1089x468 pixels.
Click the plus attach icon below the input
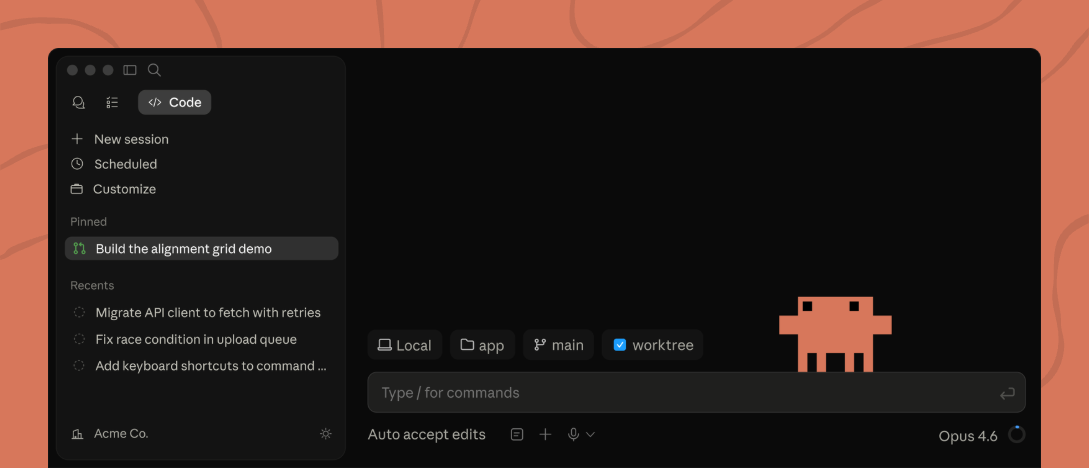(x=546, y=435)
